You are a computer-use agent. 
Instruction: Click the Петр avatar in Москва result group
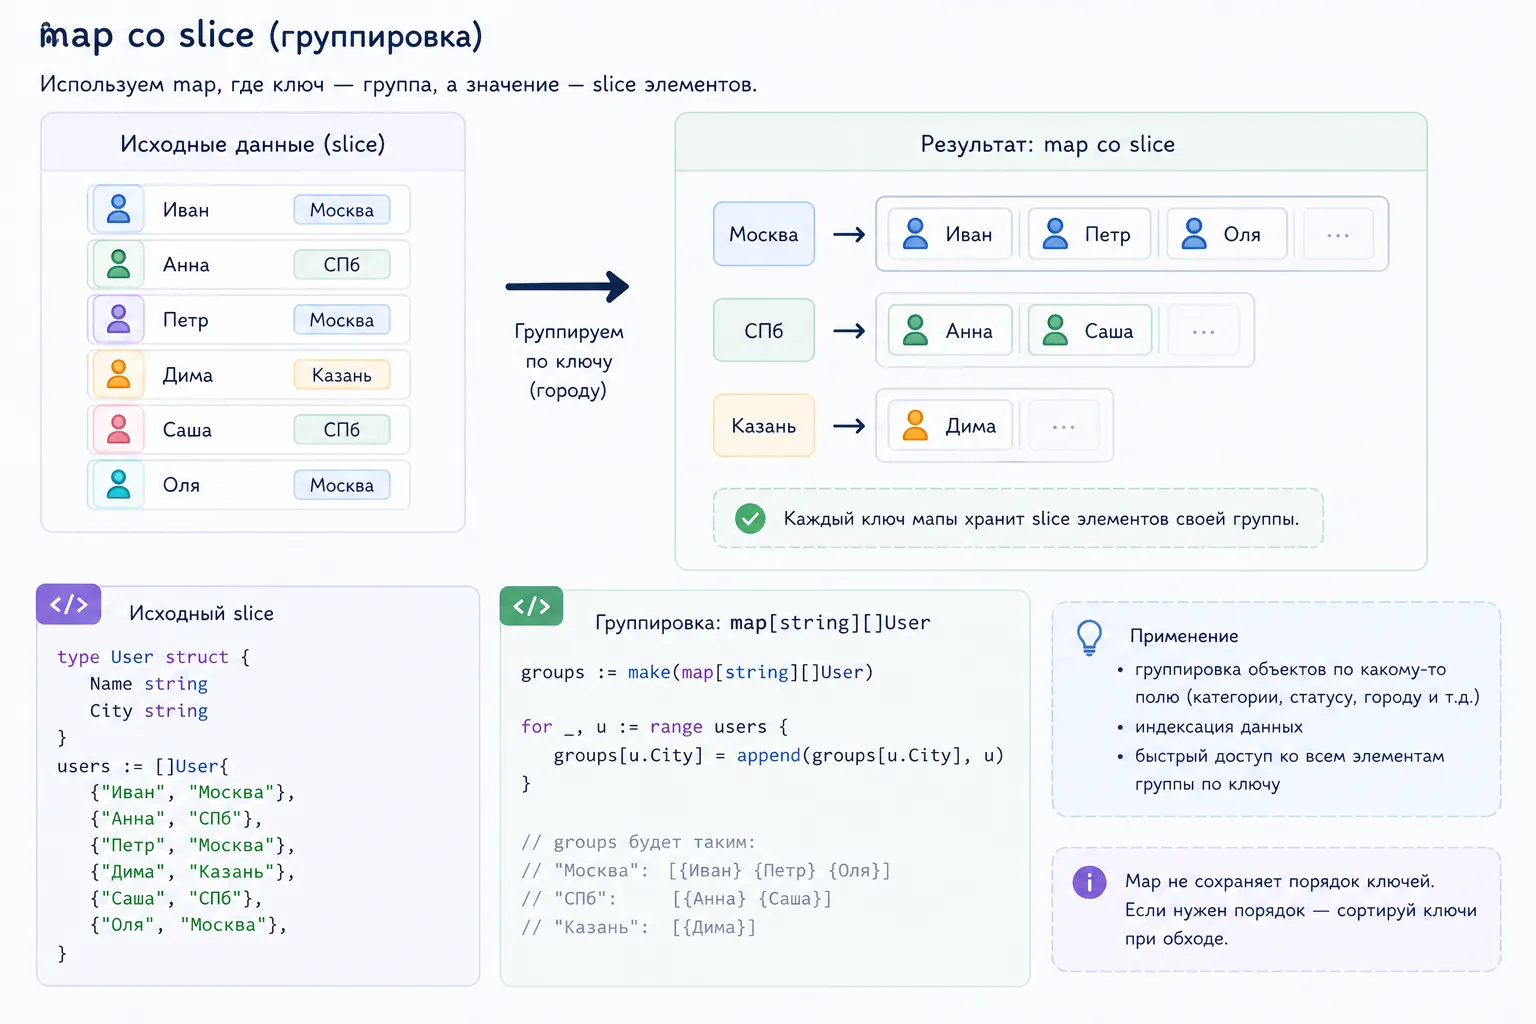point(1055,233)
